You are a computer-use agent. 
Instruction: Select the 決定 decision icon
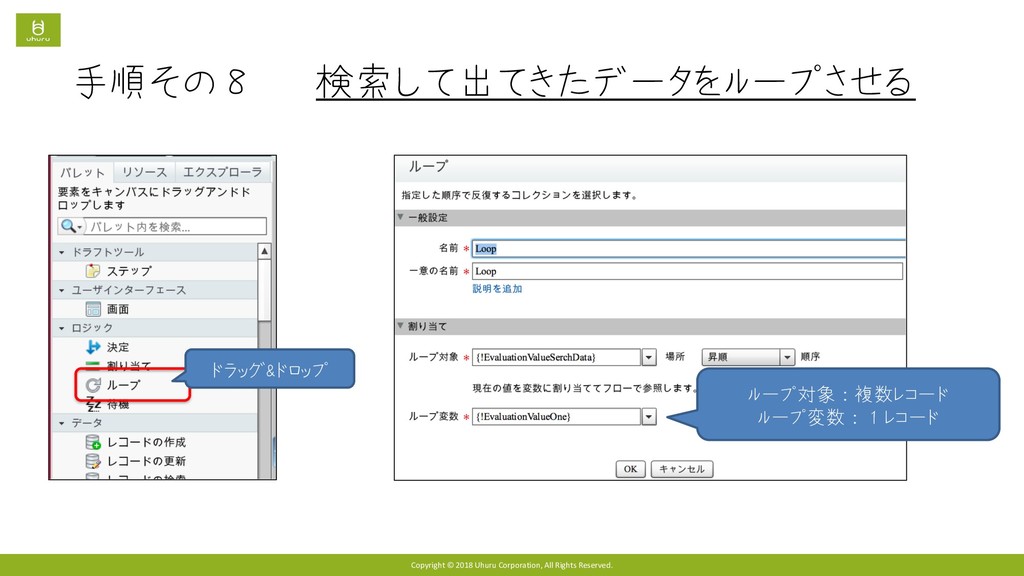tap(93, 347)
